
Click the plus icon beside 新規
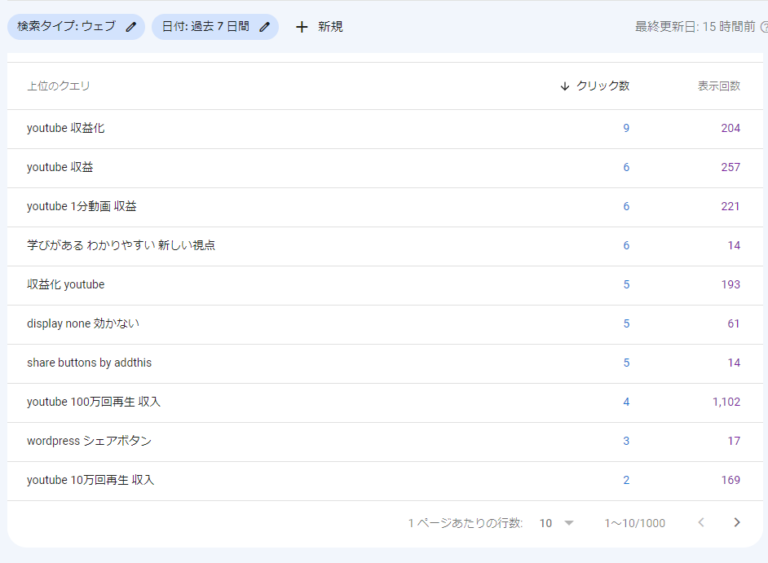click(302, 27)
